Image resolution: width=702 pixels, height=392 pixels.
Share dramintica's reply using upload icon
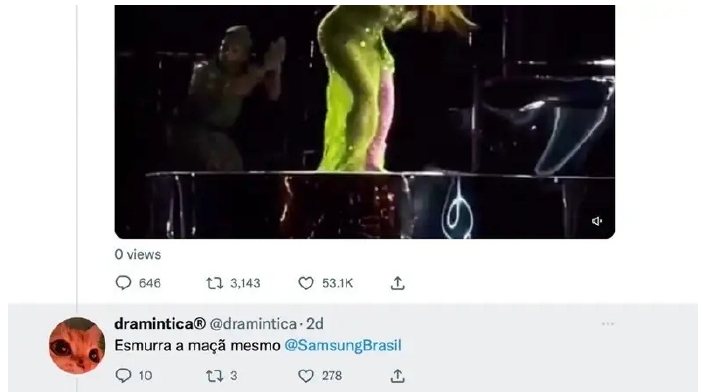click(398, 376)
